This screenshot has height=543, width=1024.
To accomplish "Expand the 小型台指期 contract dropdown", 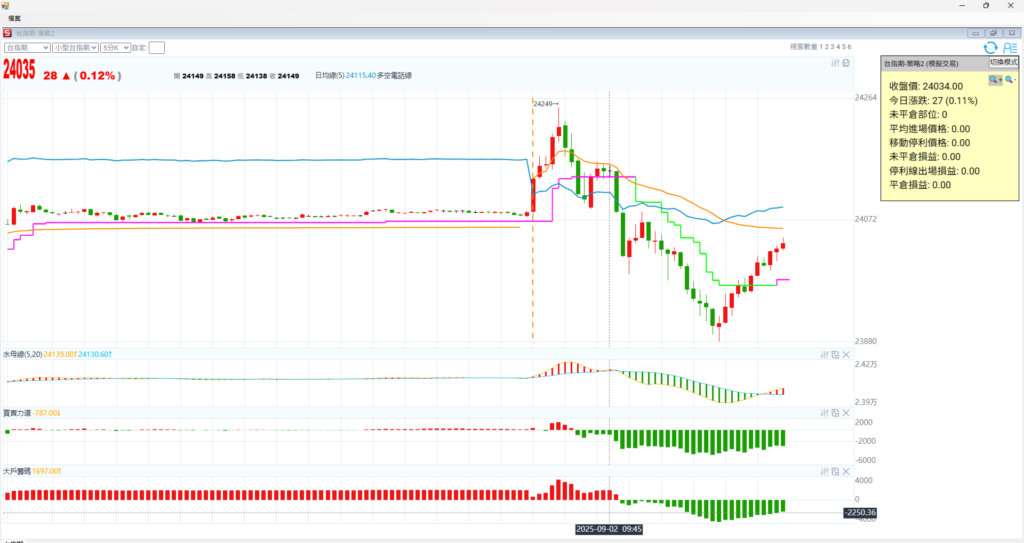I will coord(76,47).
